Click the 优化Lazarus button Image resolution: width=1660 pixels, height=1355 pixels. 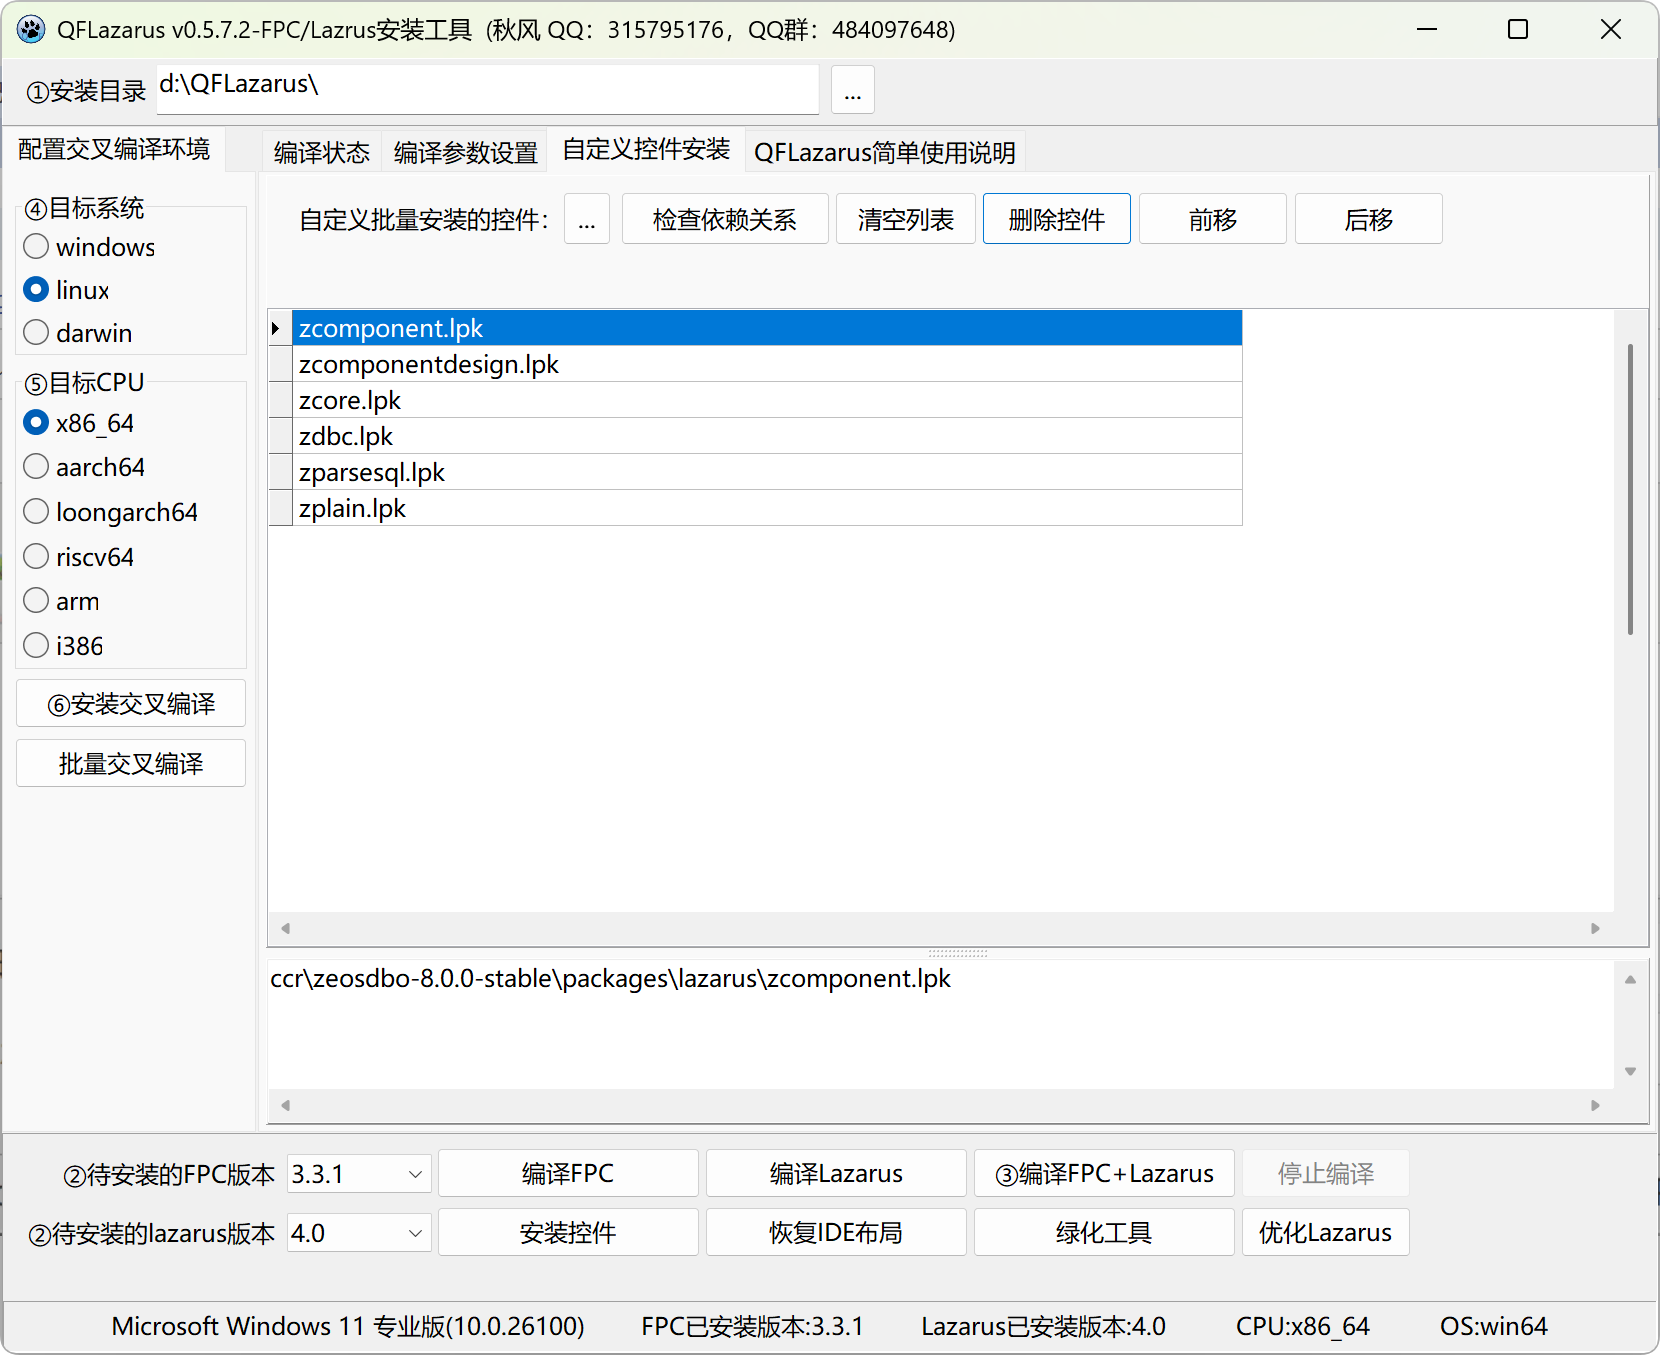click(1326, 1232)
